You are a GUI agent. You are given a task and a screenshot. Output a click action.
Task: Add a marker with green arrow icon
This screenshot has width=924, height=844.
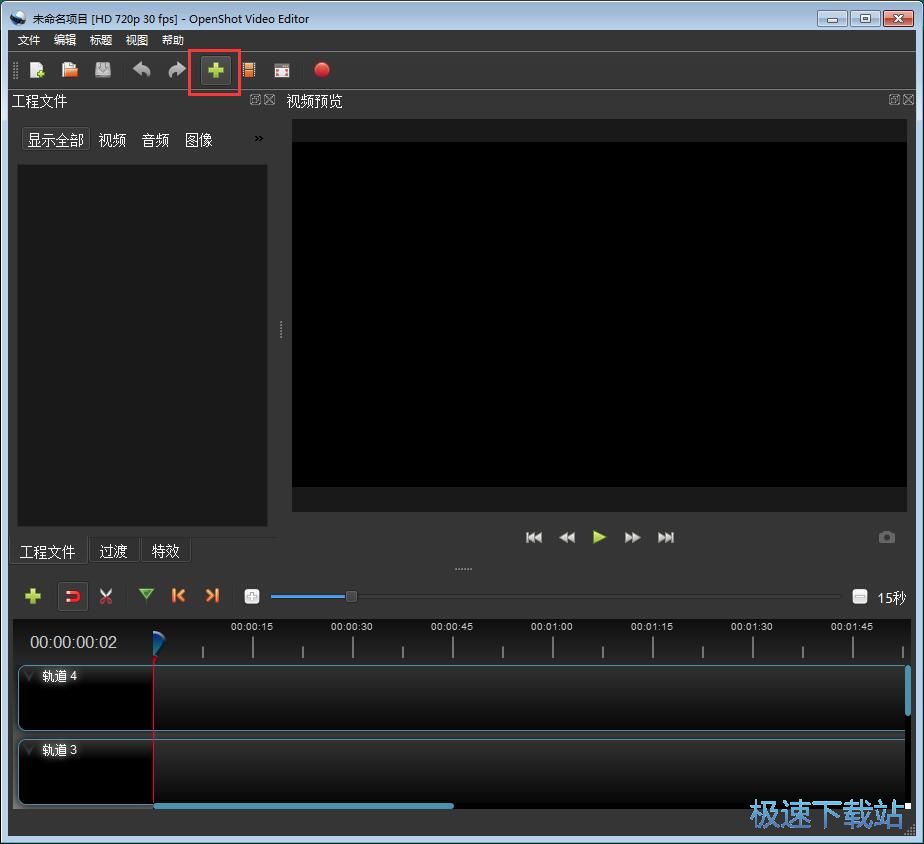(146, 596)
